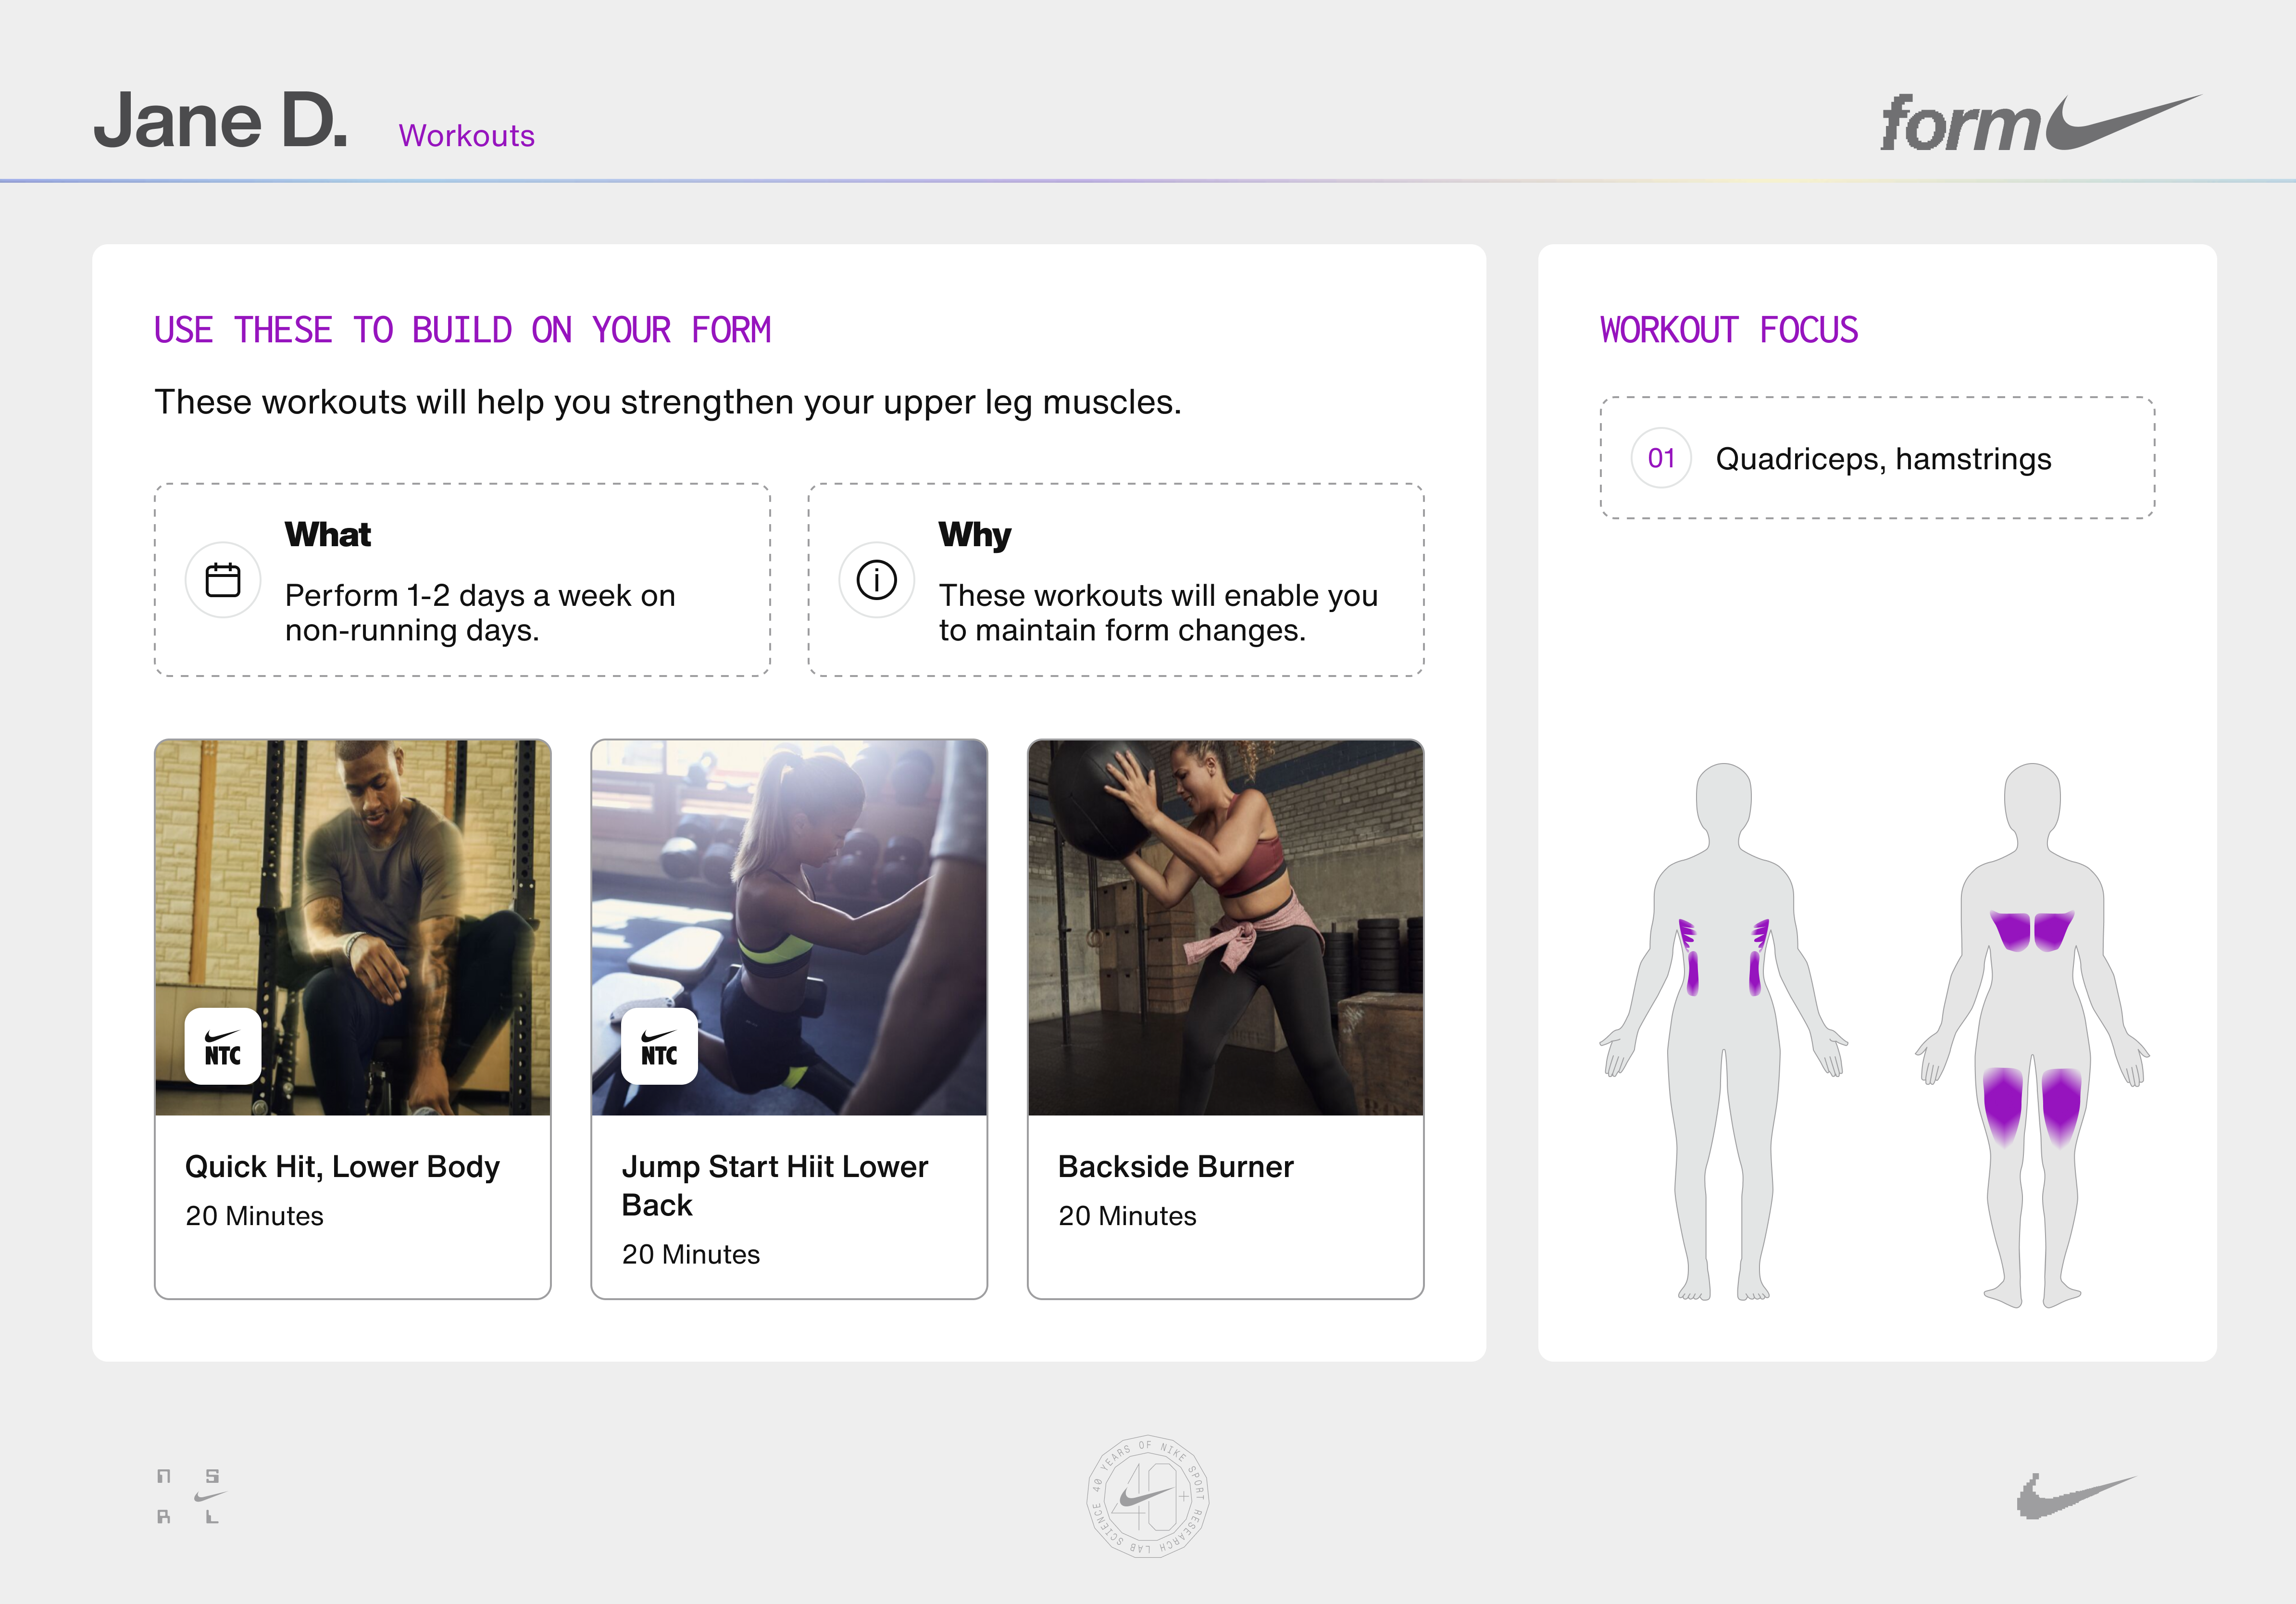The width and height of the screenshot is (2296, 1604).
Task: Click the calendar icon in What box
Action: pos(223,580)
